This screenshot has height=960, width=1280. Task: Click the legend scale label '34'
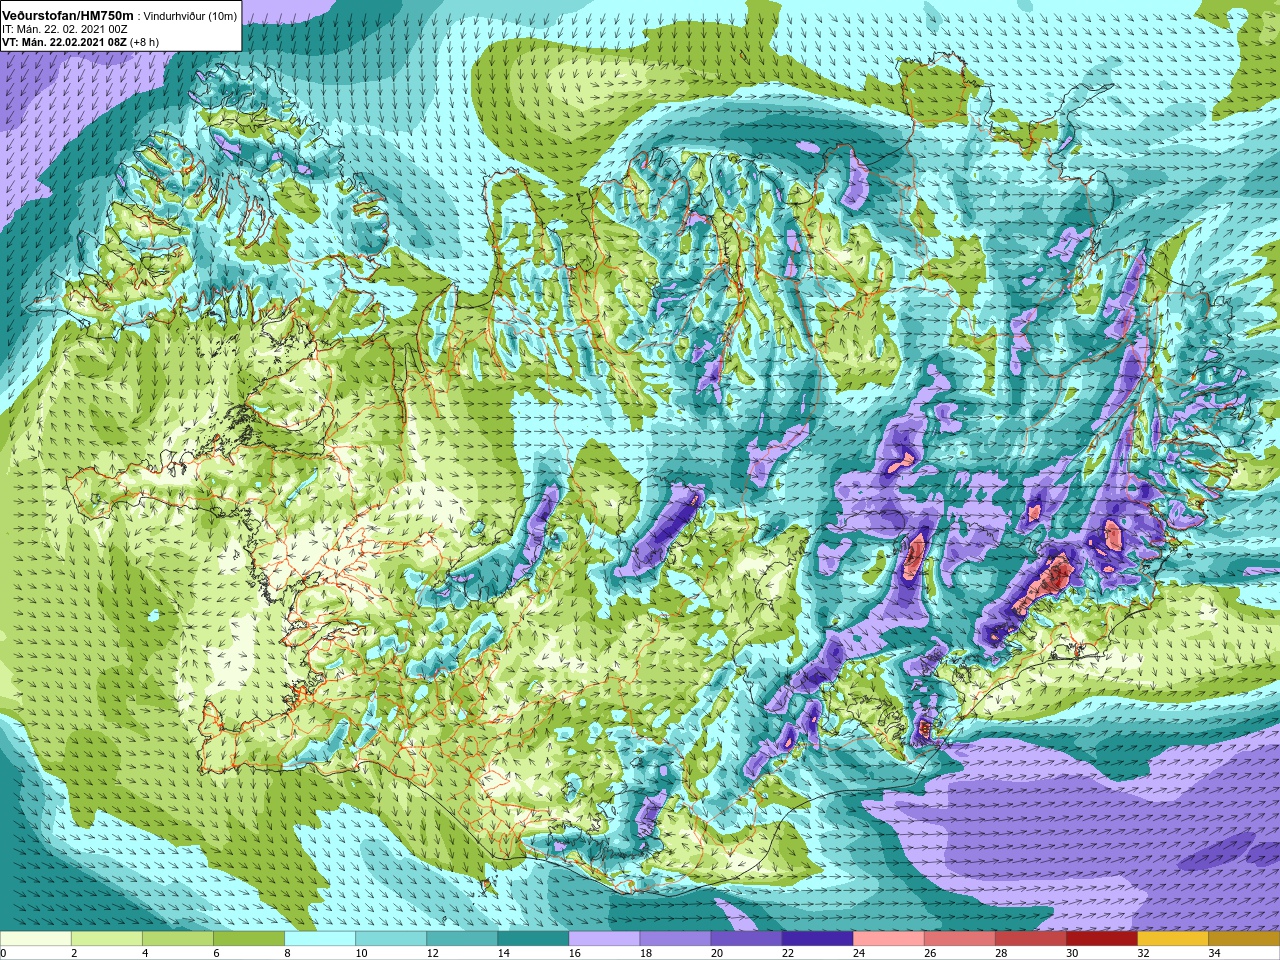click(1213, 953)
